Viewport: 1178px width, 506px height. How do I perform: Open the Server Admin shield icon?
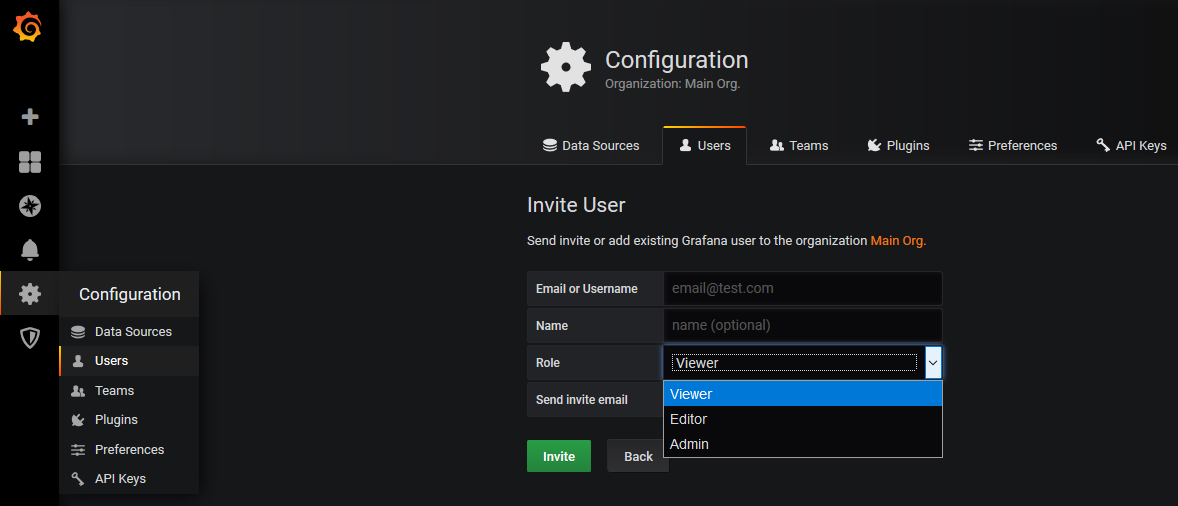point(30,338)
